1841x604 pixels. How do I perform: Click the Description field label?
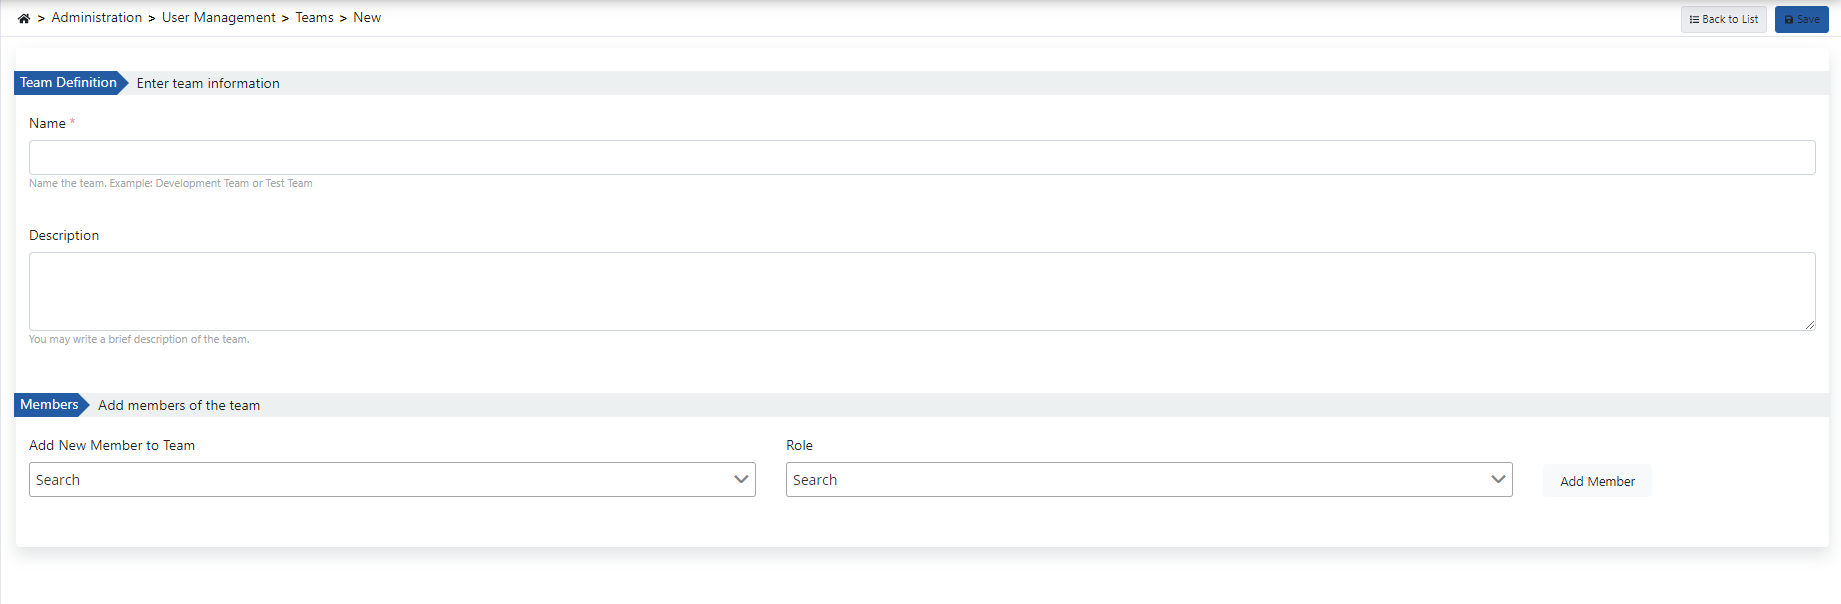pyautogui.click(x=64, y=236)
